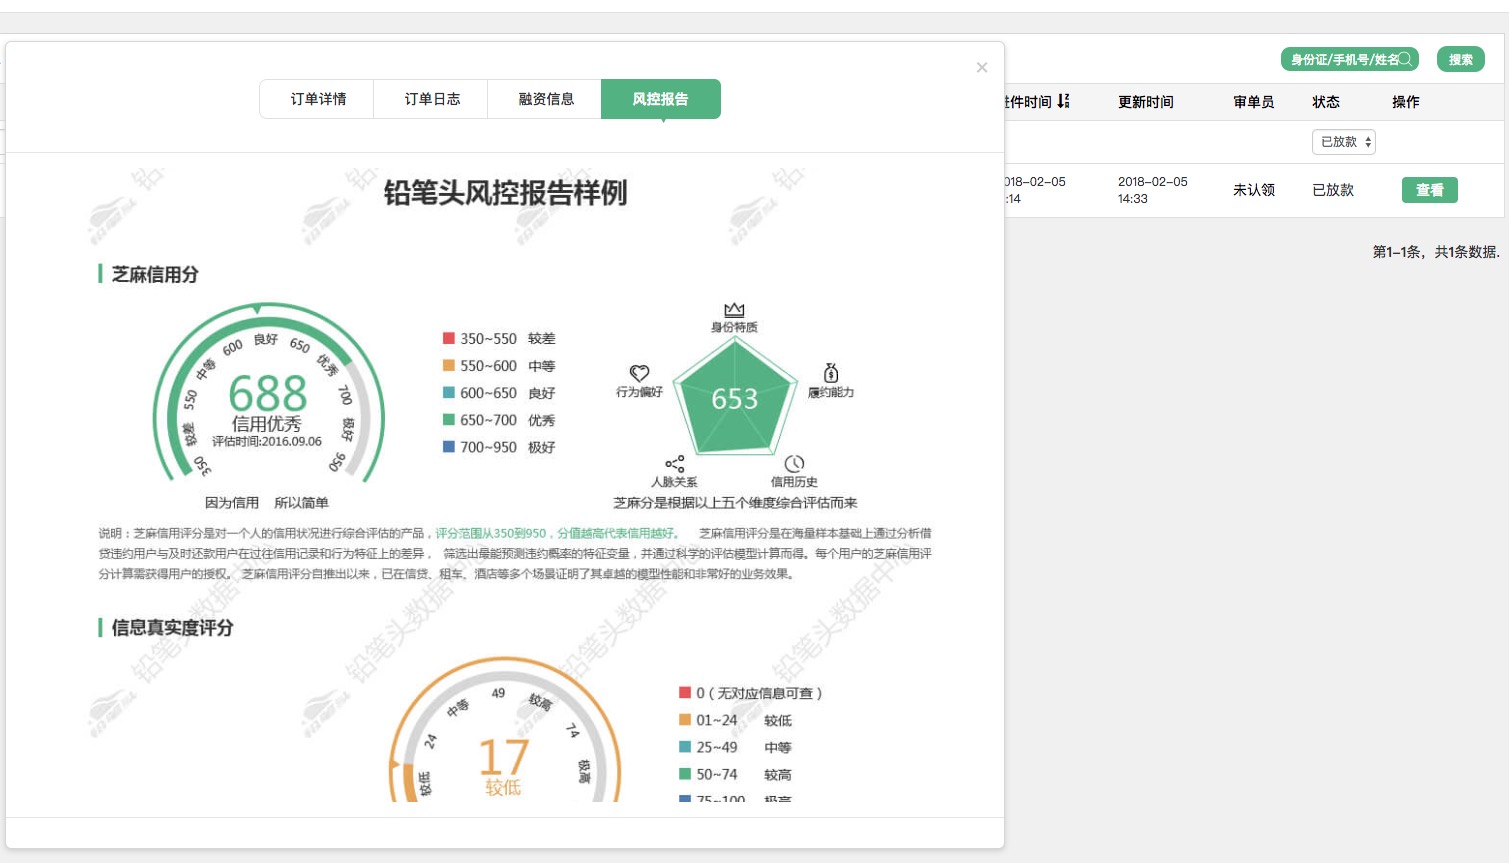Viewport: 1509px width, 863px height.
Task: Click the 铅笔头风控报告样例 title
Action: pyautogui.click(x=505, y=192)
